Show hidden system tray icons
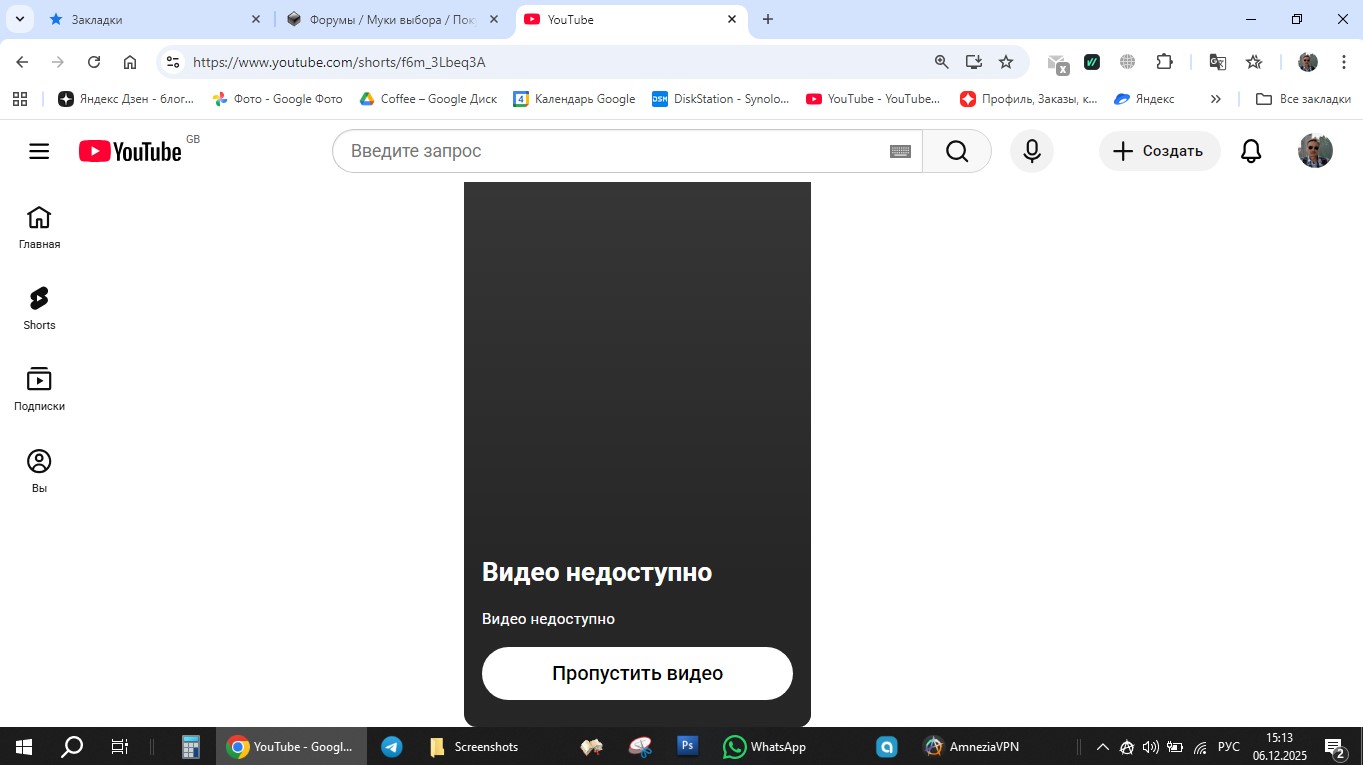This screenshot has width=1363, height=765. pos(1102,746)
